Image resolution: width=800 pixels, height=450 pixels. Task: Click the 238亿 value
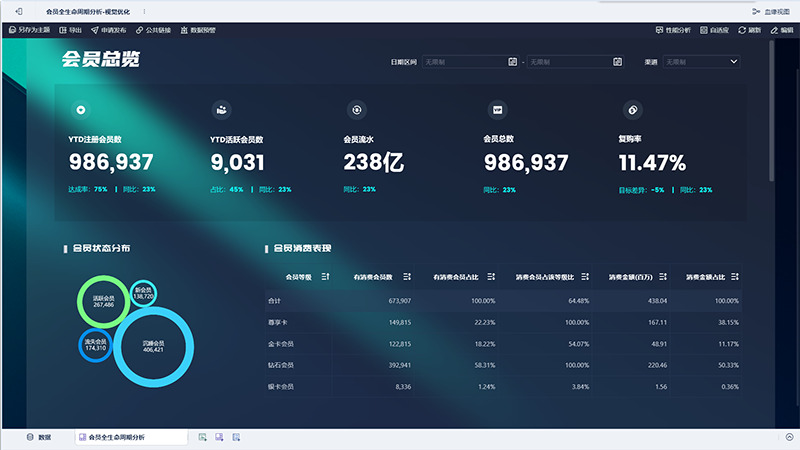[x=373, y=162]
